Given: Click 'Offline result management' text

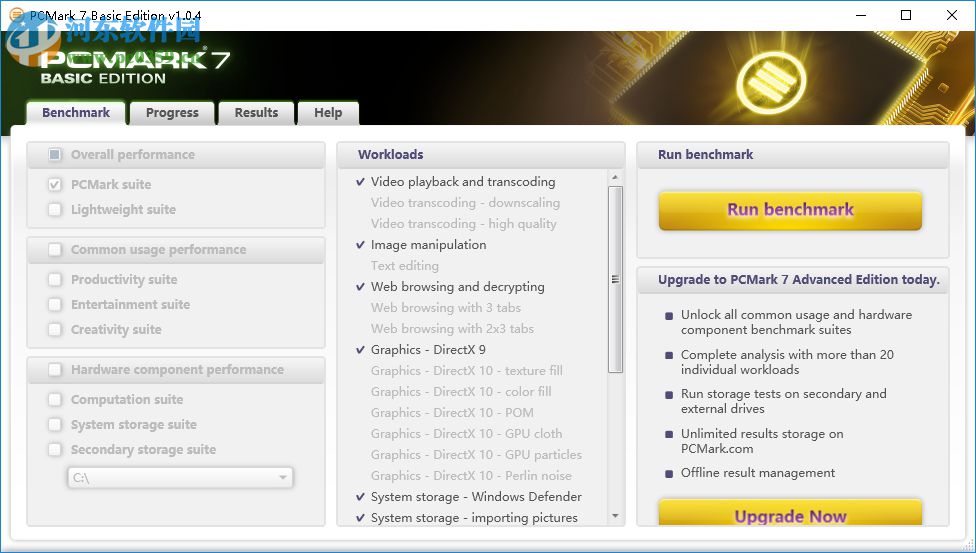Looking at the screenshot, I should pos(758,473).
